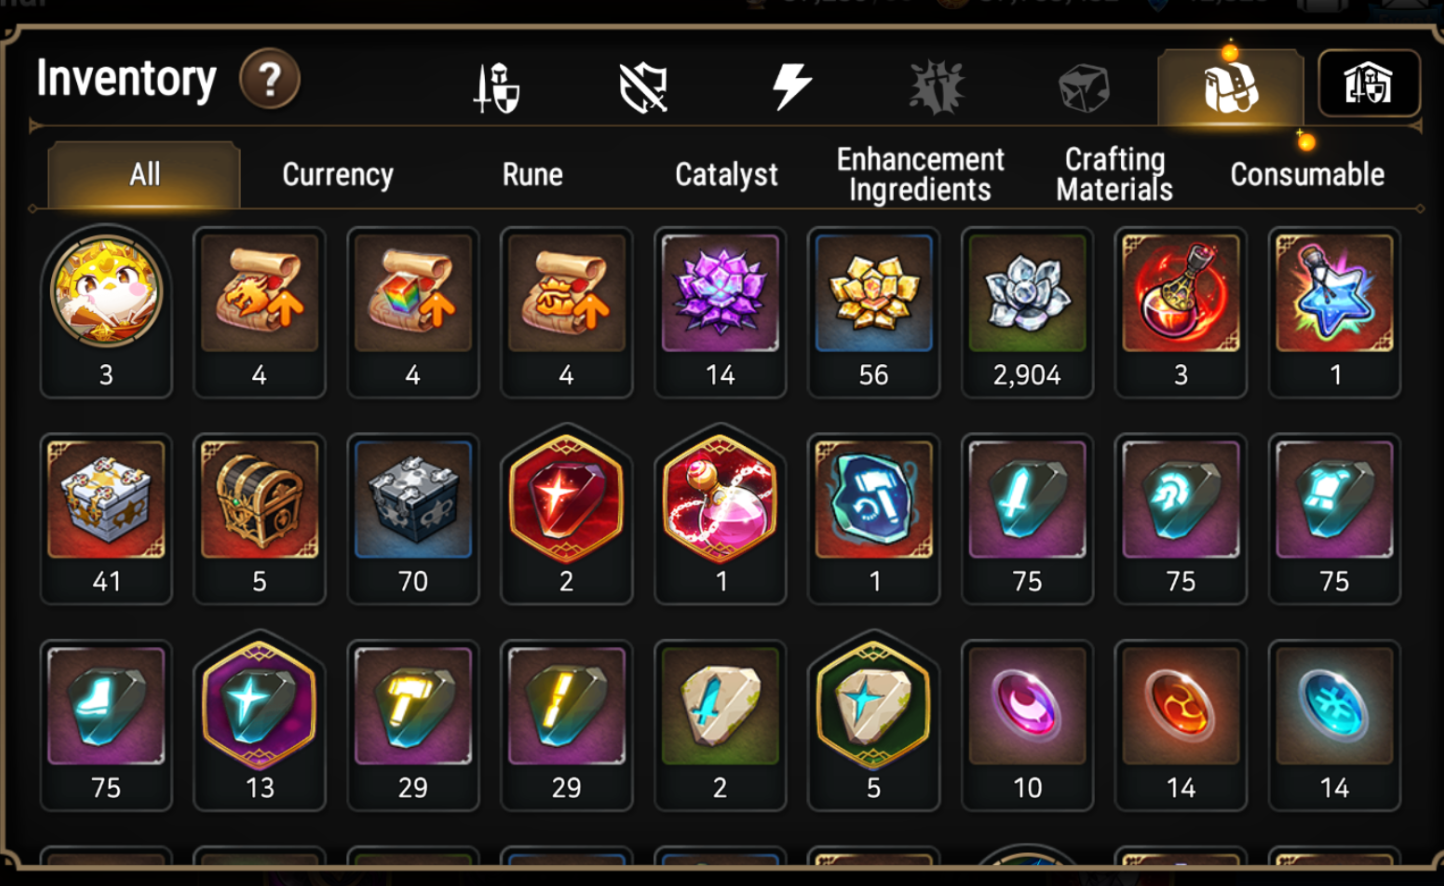Screen dimensions: 1444x886
Task: Open the Inventory help question mark
Action: 270,79
